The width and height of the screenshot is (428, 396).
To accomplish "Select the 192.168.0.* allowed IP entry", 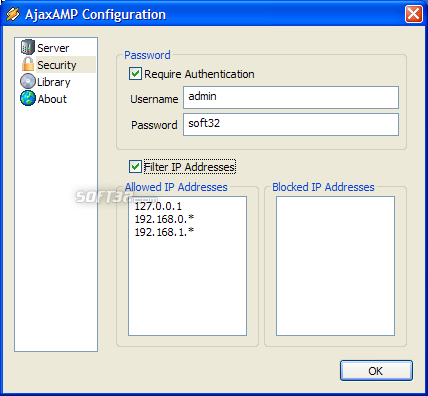I will point(164,219).
